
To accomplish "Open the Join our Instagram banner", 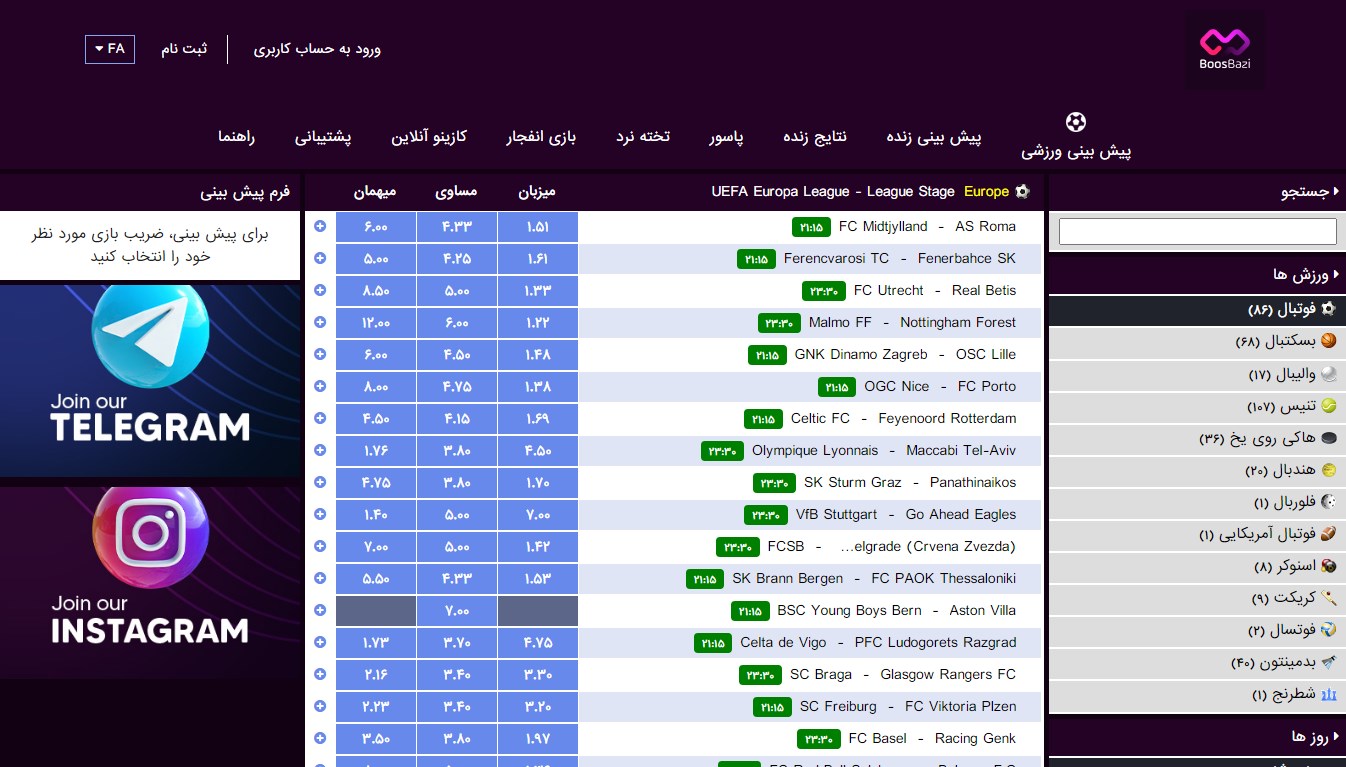I will click(x=150, y=583).
